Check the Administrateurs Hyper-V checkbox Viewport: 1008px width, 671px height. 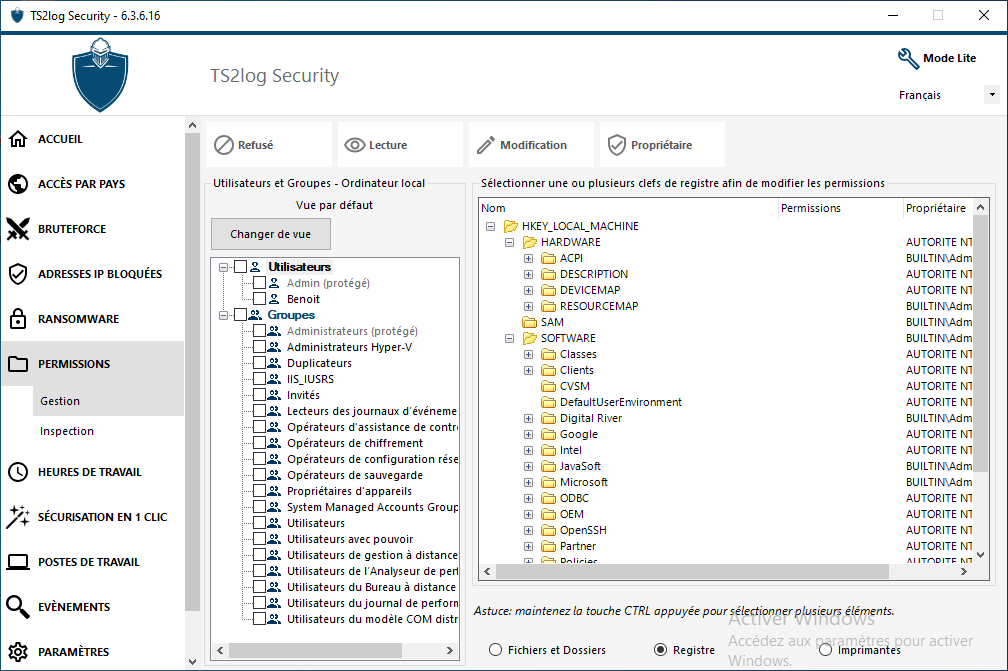click(259, 347)
